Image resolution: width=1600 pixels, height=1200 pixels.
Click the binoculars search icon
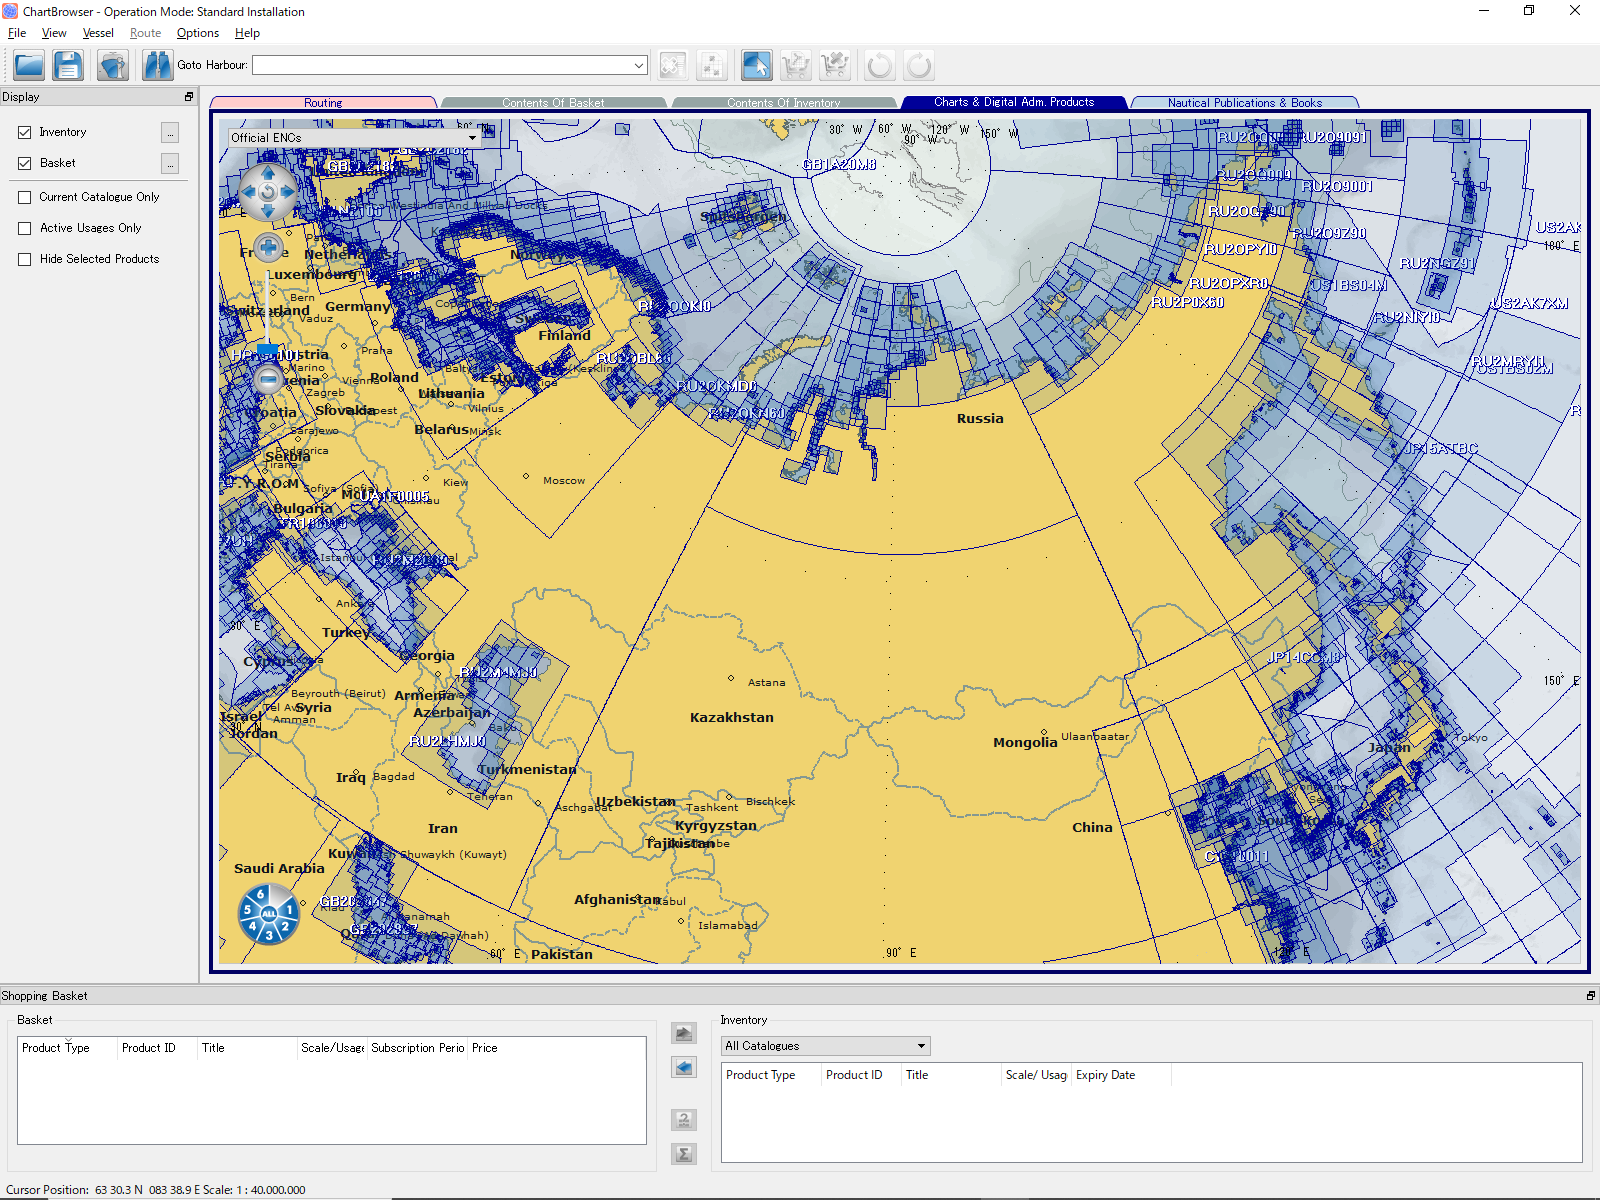click(157, 66)
